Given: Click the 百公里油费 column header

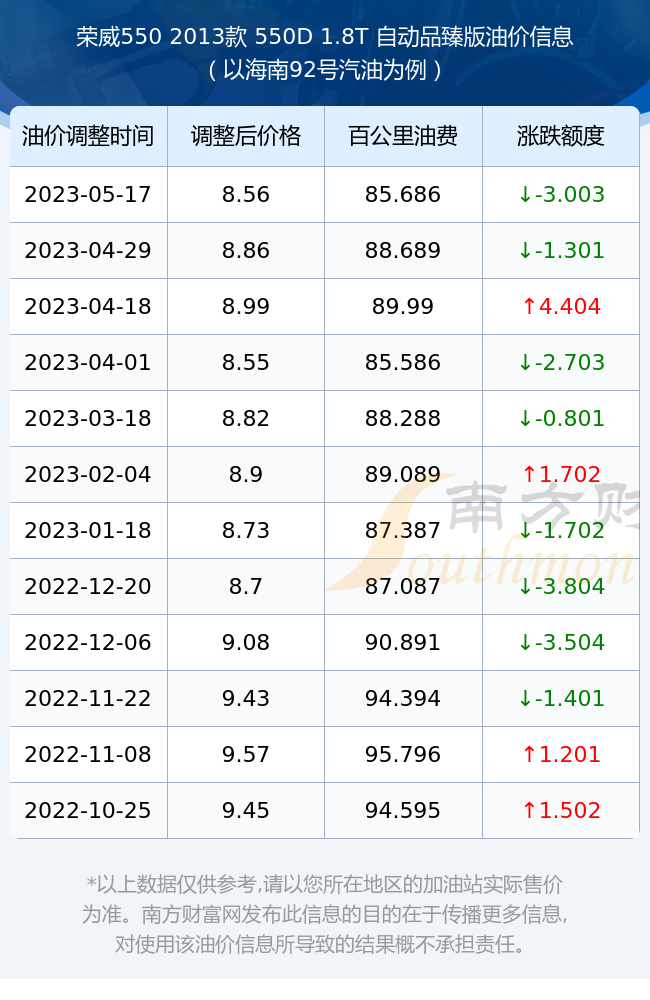Looking at the screenshot, I should pos(403,136).
